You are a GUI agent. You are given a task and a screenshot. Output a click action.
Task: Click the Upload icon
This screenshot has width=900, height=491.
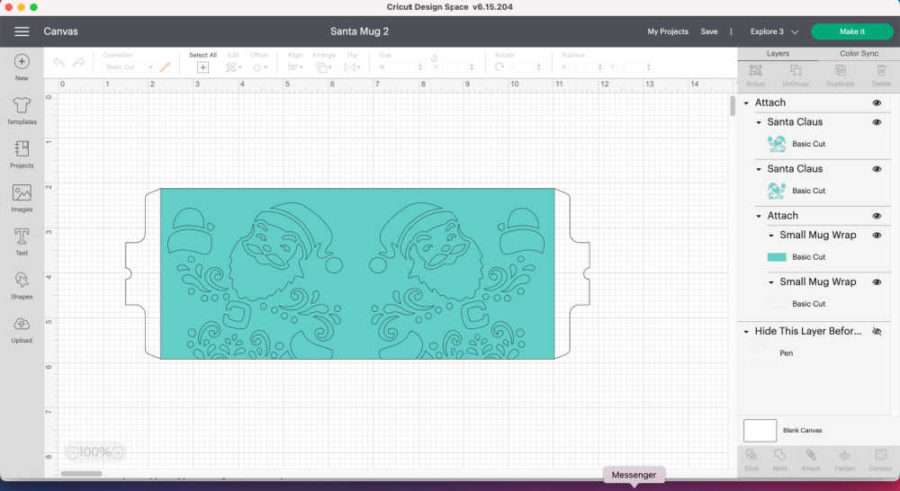[22, 328]
